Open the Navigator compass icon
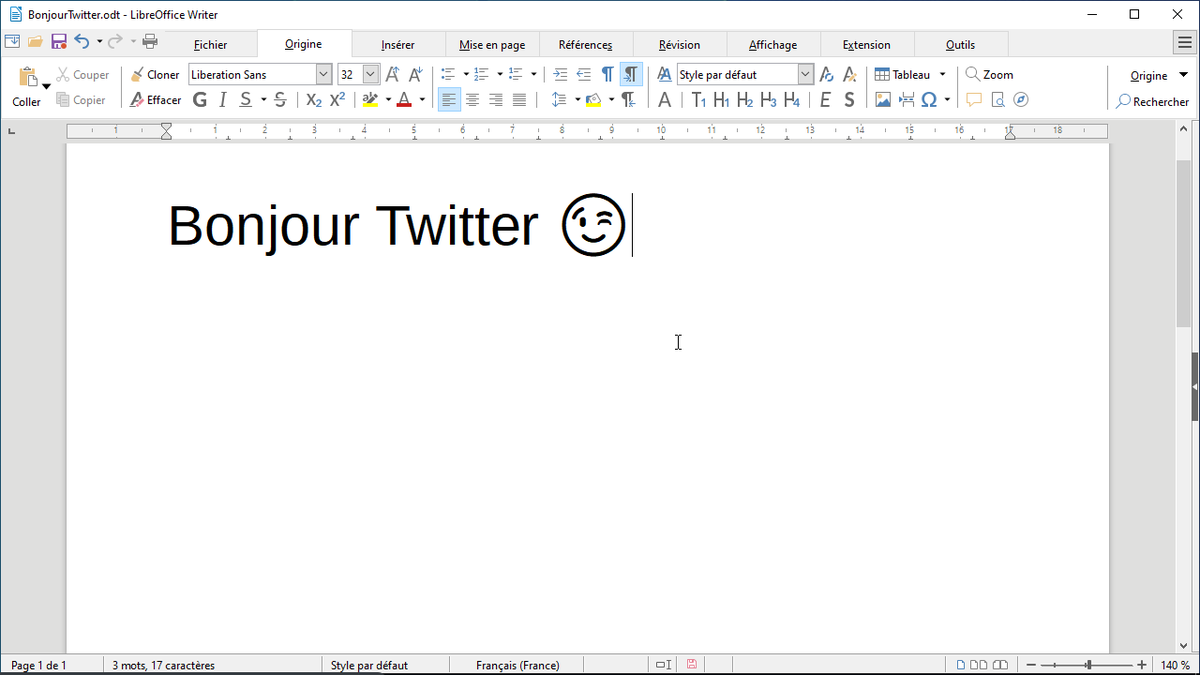 click(1021, 100)
